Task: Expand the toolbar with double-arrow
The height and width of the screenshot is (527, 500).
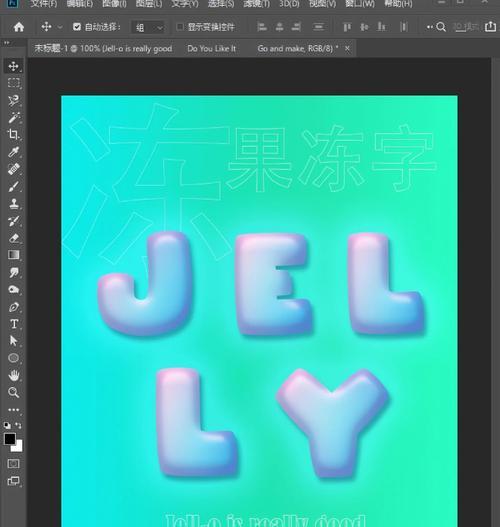Action: [7, 43]
